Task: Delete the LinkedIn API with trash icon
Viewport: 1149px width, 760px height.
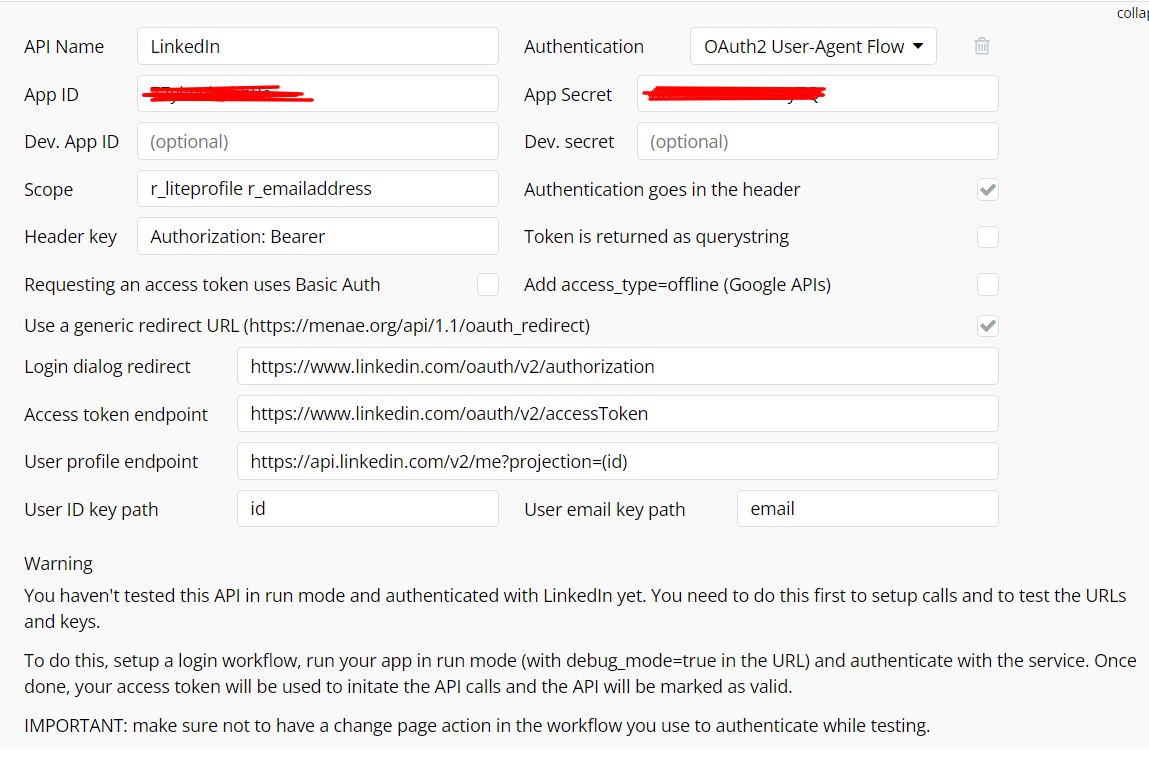Action: (x=981, y=46)
